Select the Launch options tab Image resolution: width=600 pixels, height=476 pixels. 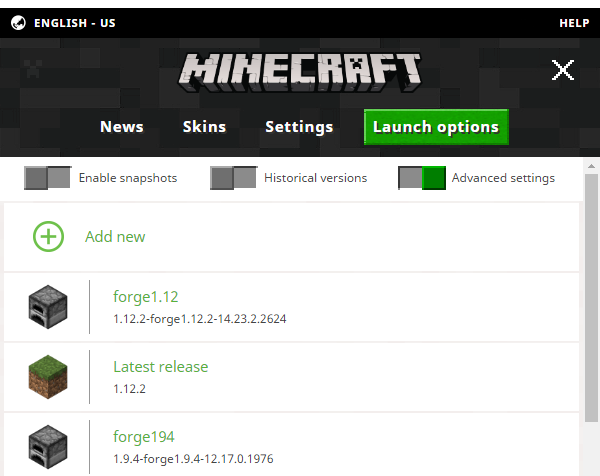pos(436,127)
